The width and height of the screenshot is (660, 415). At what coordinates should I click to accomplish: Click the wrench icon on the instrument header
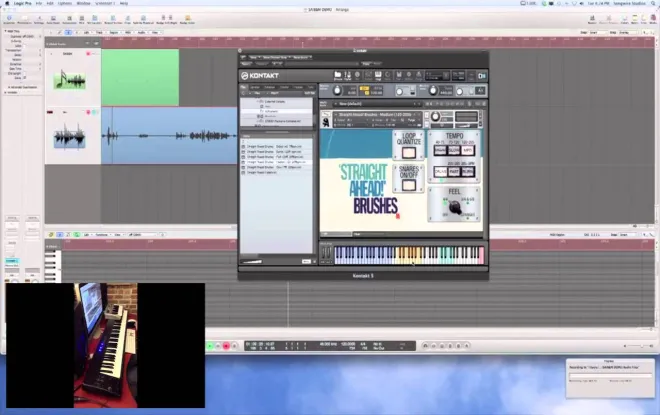325,114
